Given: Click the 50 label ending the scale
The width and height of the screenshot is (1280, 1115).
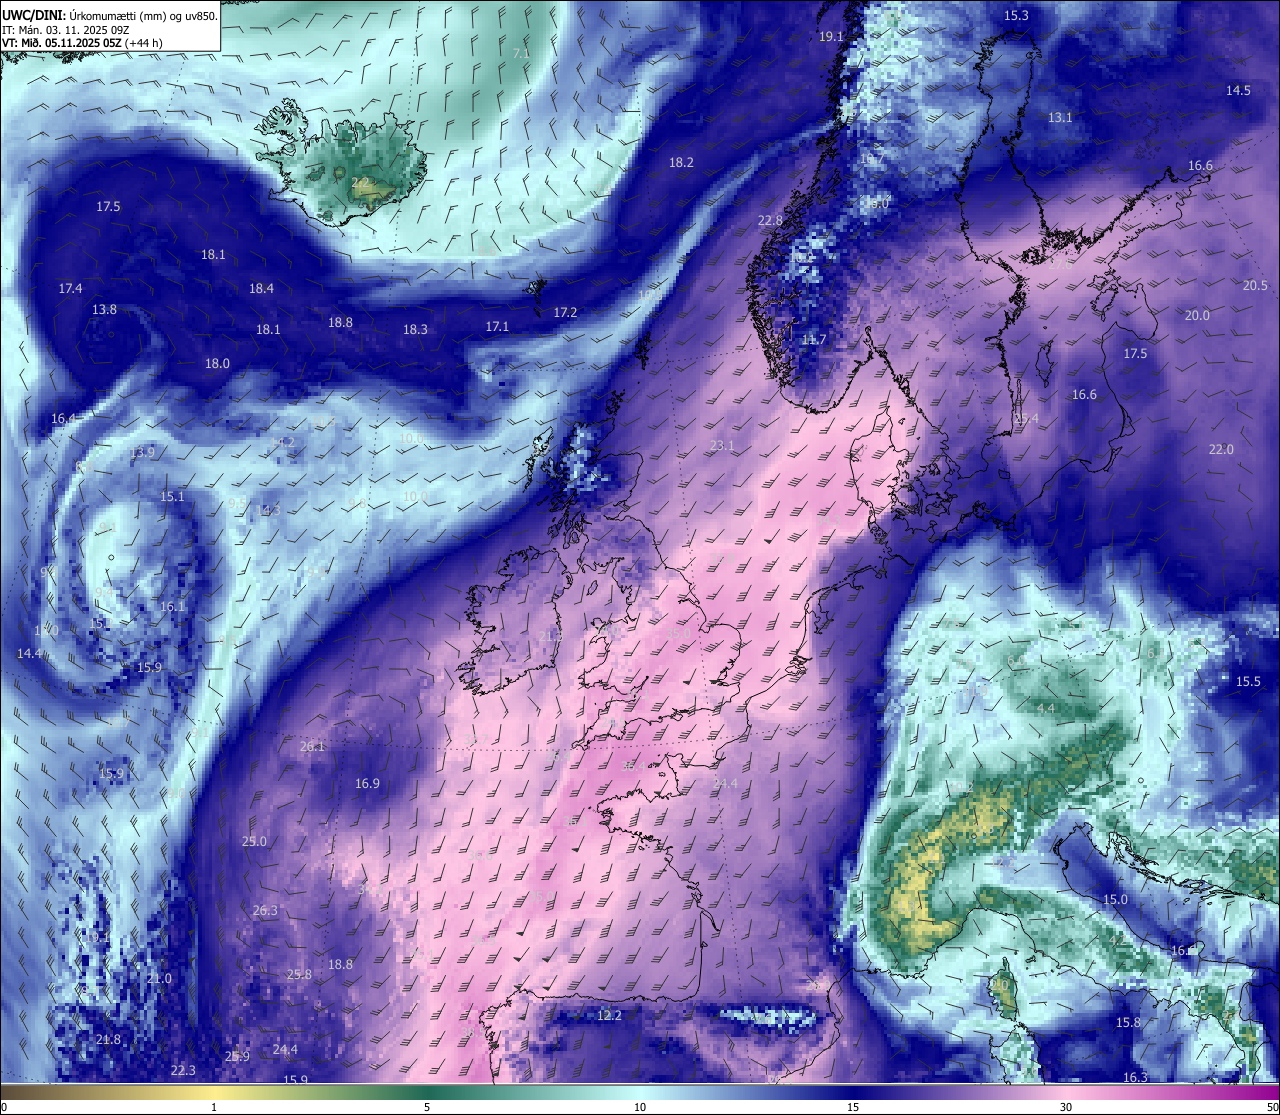Looking at the screenshot, I should (x=1272, y=1107).
